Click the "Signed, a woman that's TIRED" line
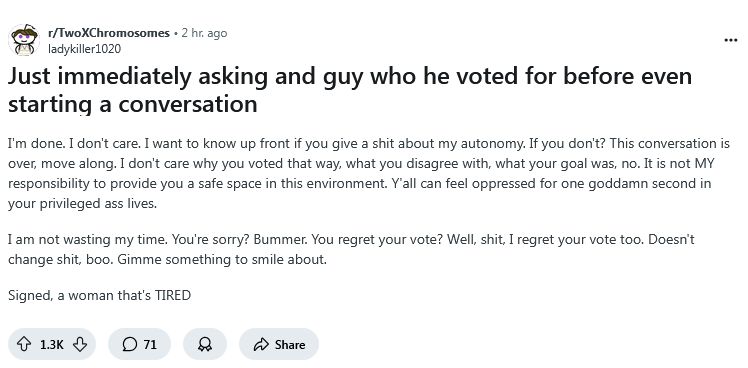The height and width of the screenshot is (368, 748). (x=99, y=295)
